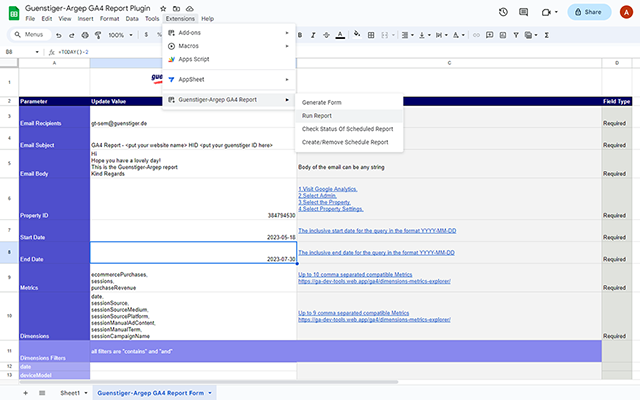Click the Share button
Screen dimensions: 640x400
pos(589,12)
